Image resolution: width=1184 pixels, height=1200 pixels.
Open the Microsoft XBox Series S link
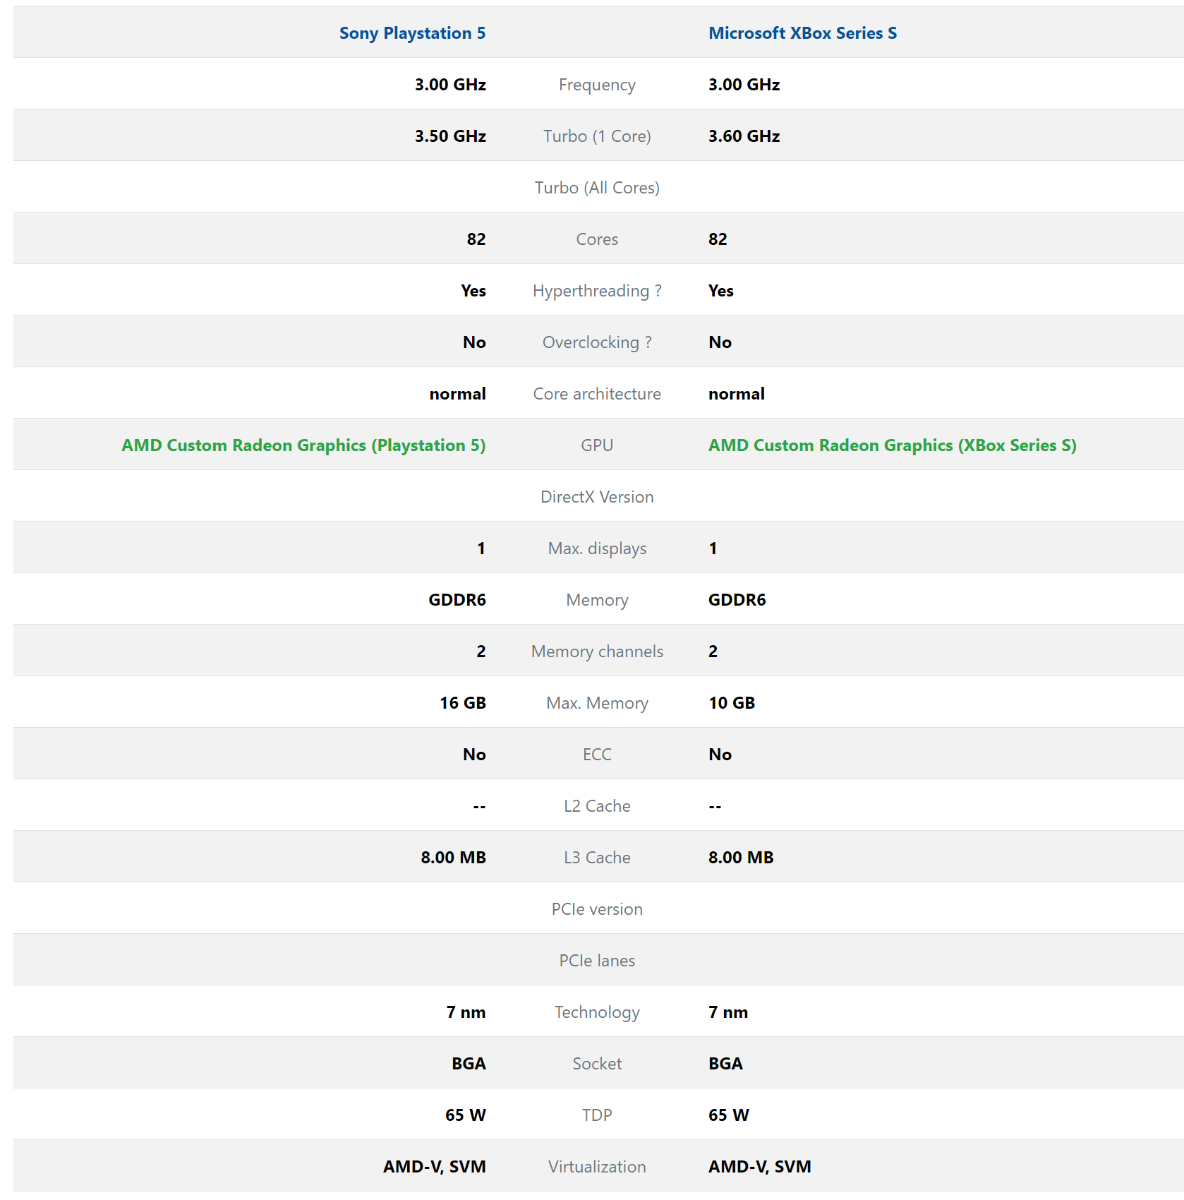(803, 33)
